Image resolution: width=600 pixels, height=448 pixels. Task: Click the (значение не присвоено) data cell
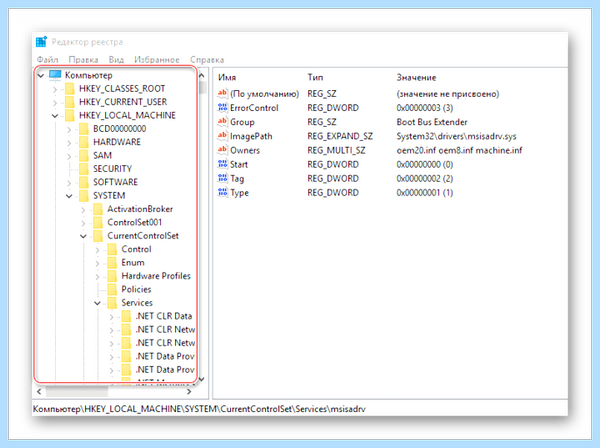(x=448, y=94)
